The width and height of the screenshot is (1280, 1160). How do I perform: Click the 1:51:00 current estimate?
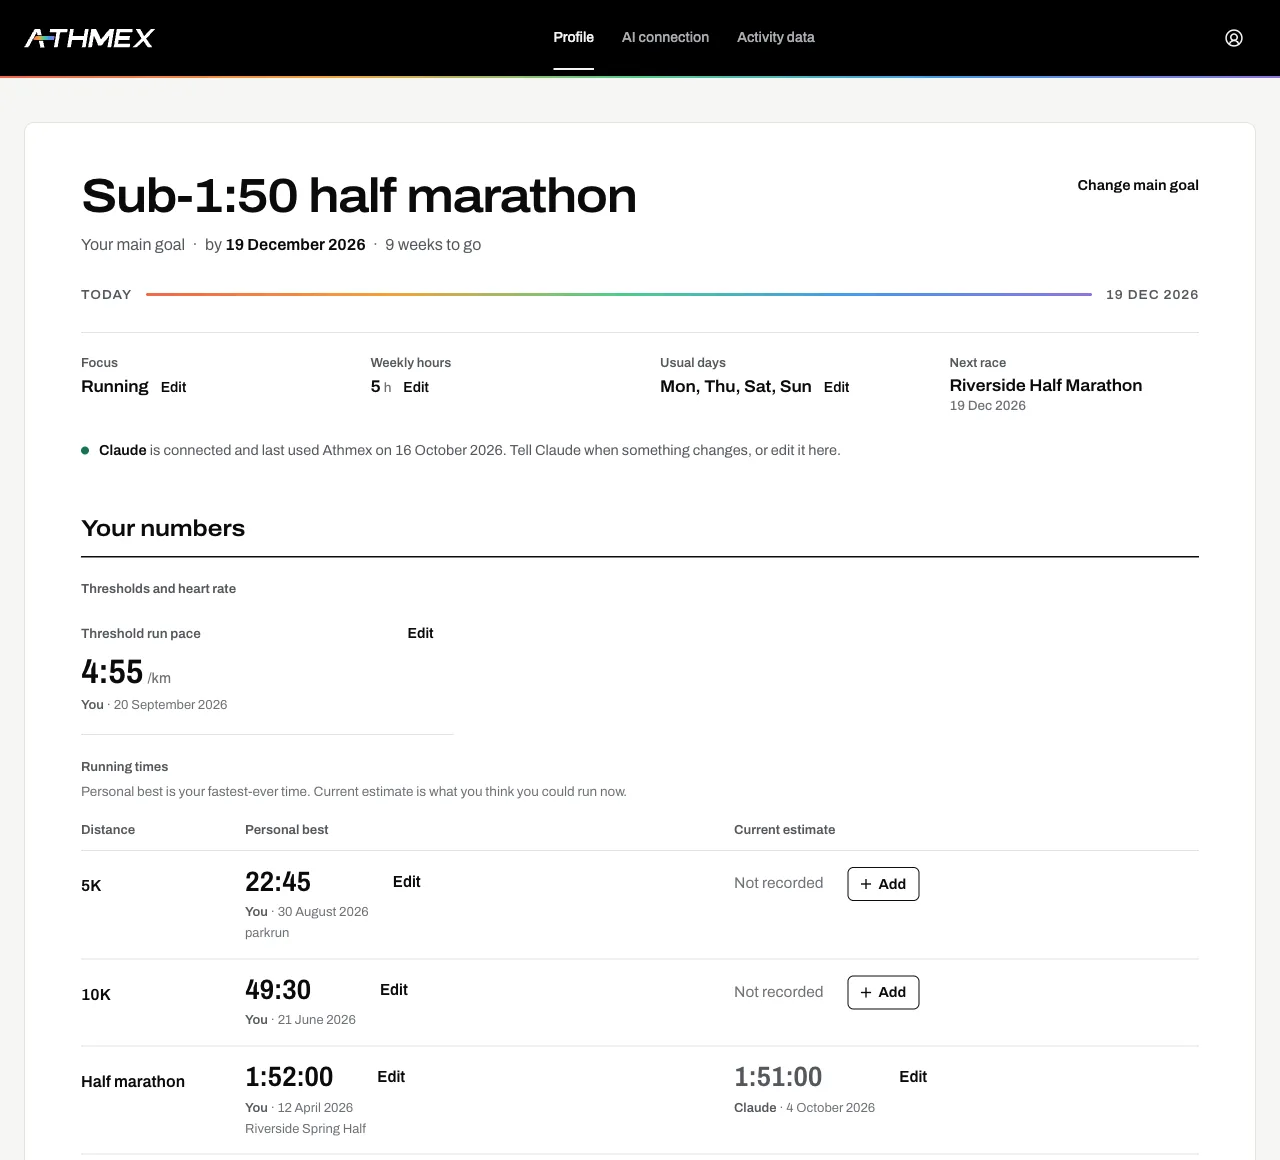click(778, 1076)
